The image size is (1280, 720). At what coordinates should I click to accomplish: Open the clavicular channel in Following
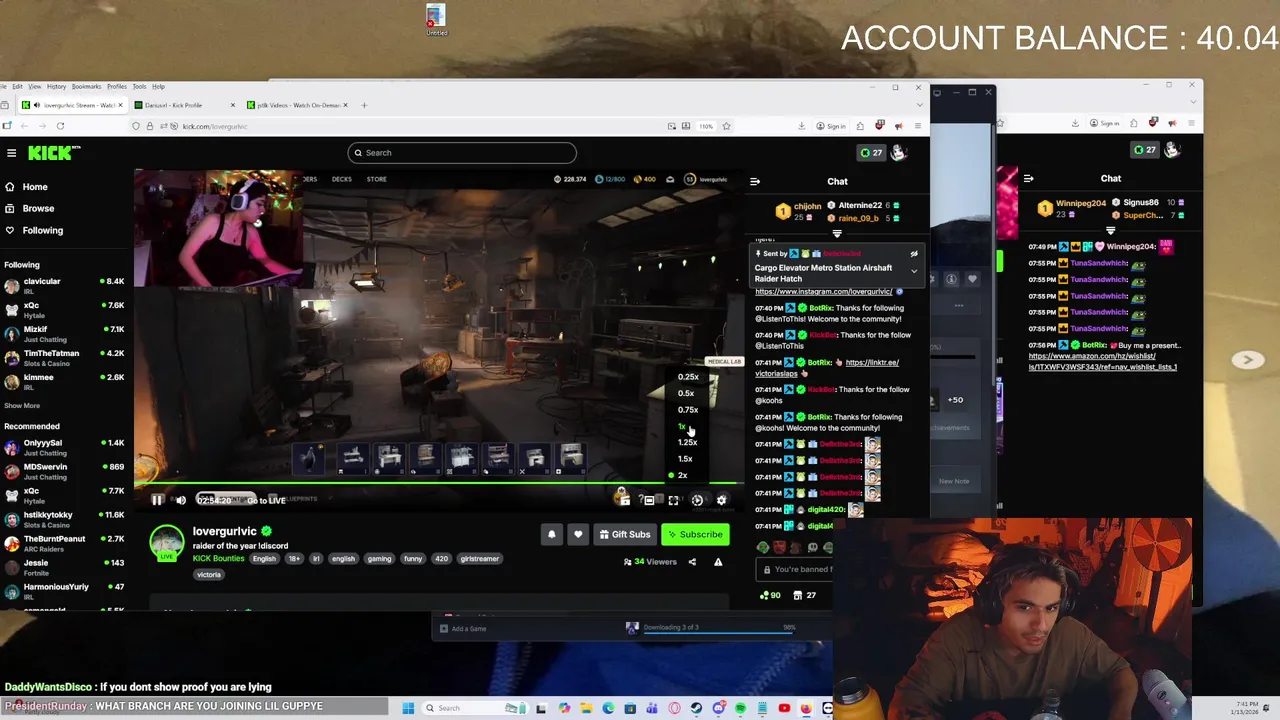tap(64, 285)
